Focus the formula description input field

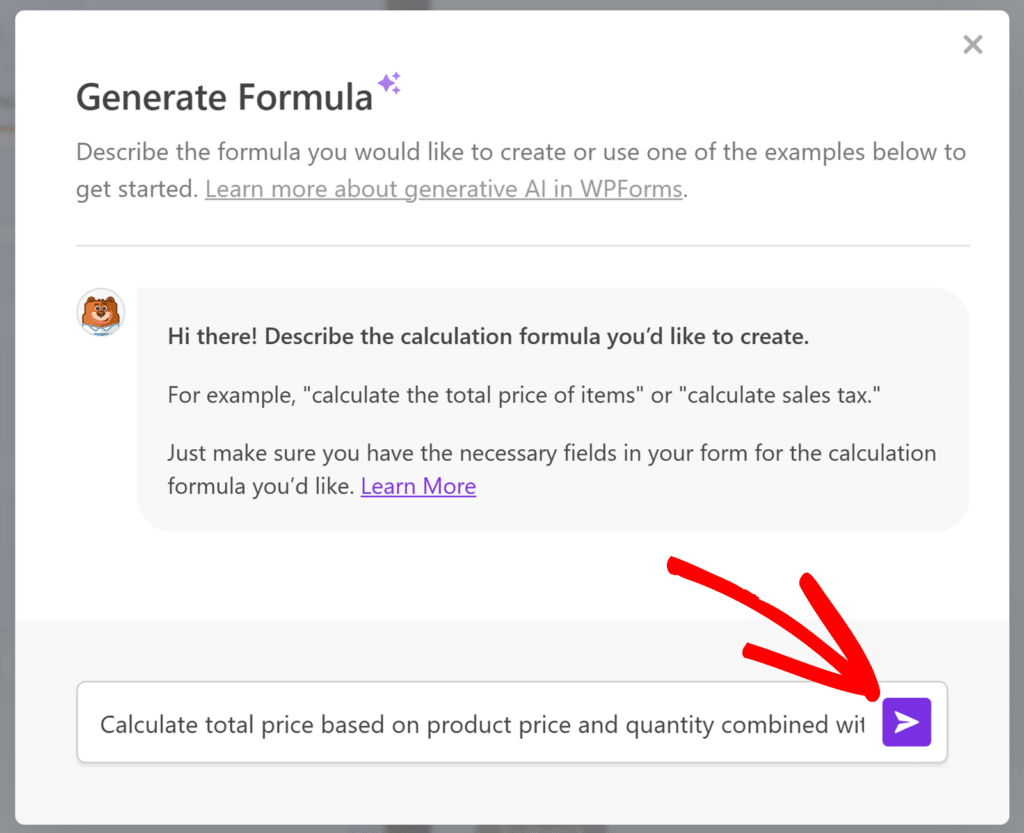pyautogui.click(x=482, y=722)
